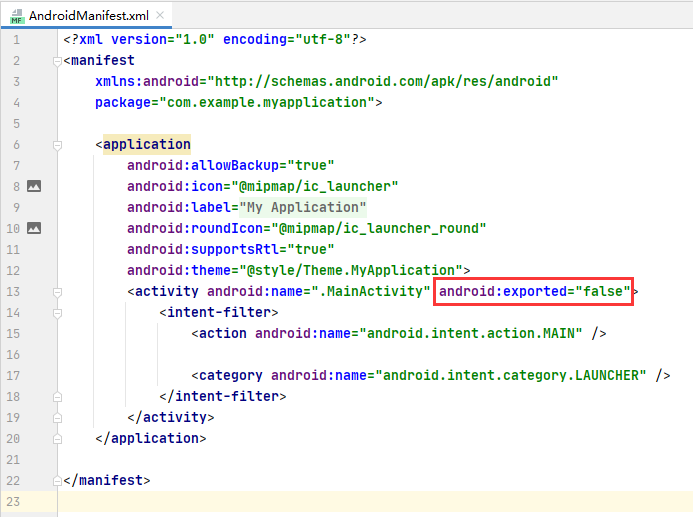Viewport: 693px width, 517px height.
Task: Click the closing </manifest> tag
Action: [107, 480]
